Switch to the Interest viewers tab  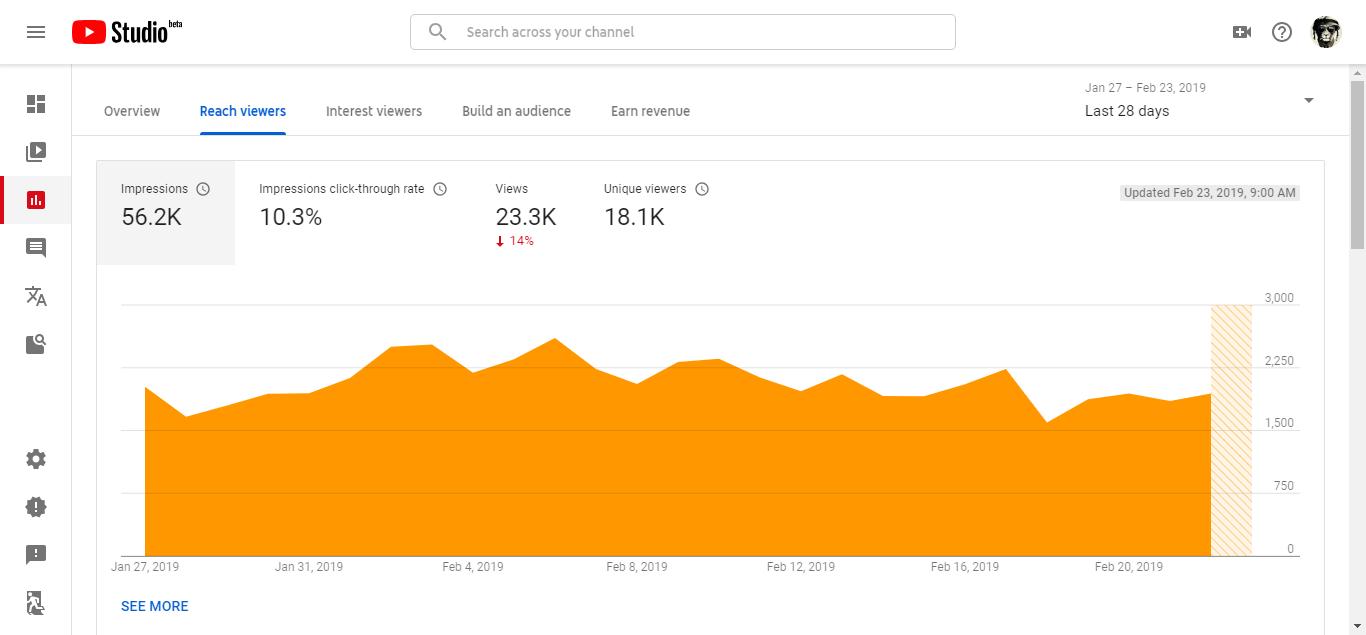pyautogui.click(x=374, y=111)
